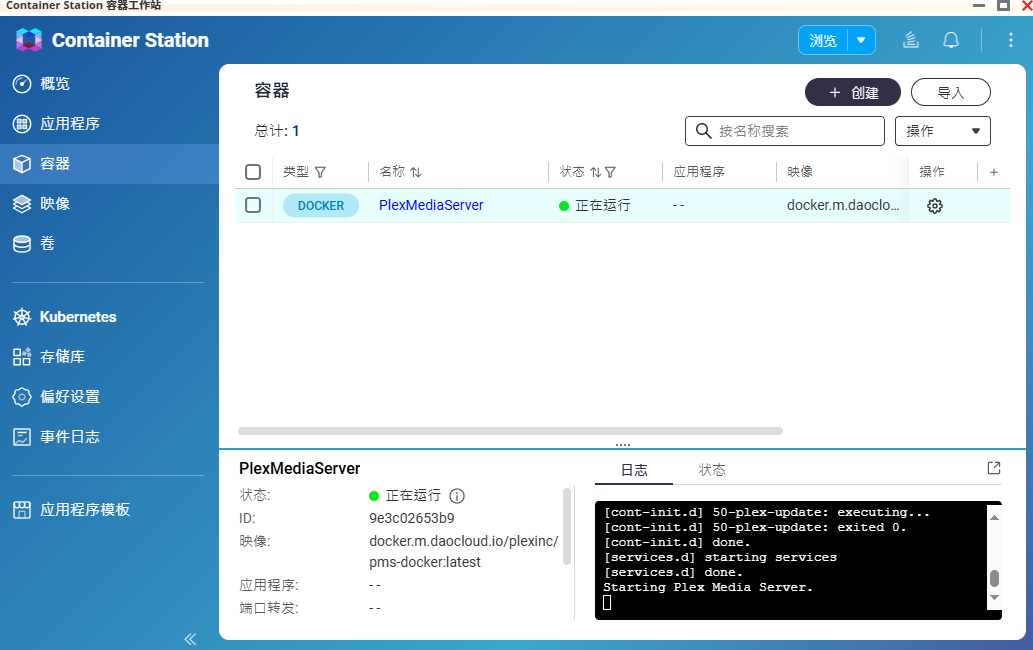Click the horizontal table scrollbar
The height and width of the screenshot is (650, 1033).
pyautogui.click(x=511, y=431)
